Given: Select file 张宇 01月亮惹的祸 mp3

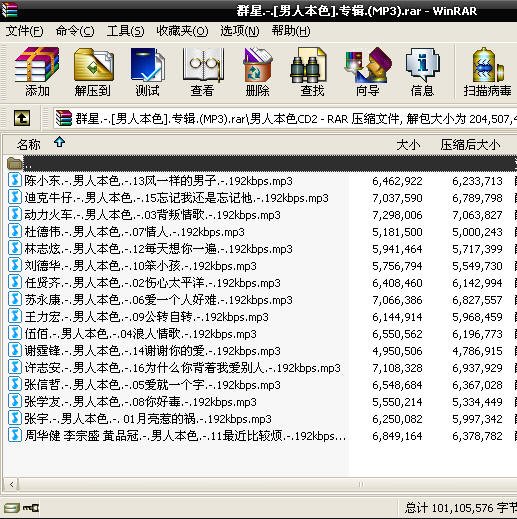Looking at the screenshot, I should click(x=148, y=419).
